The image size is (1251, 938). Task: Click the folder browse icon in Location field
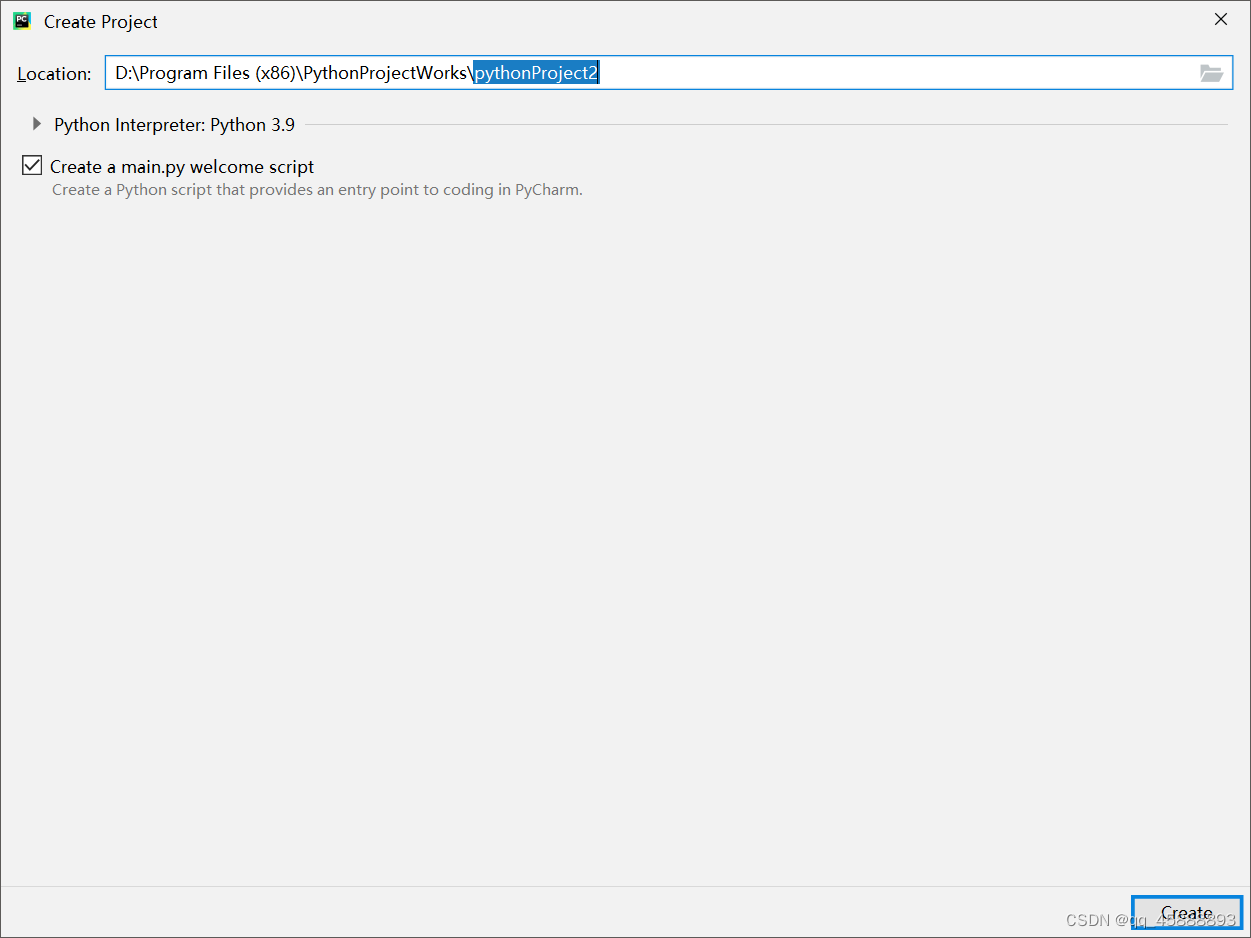point(1211,73)
